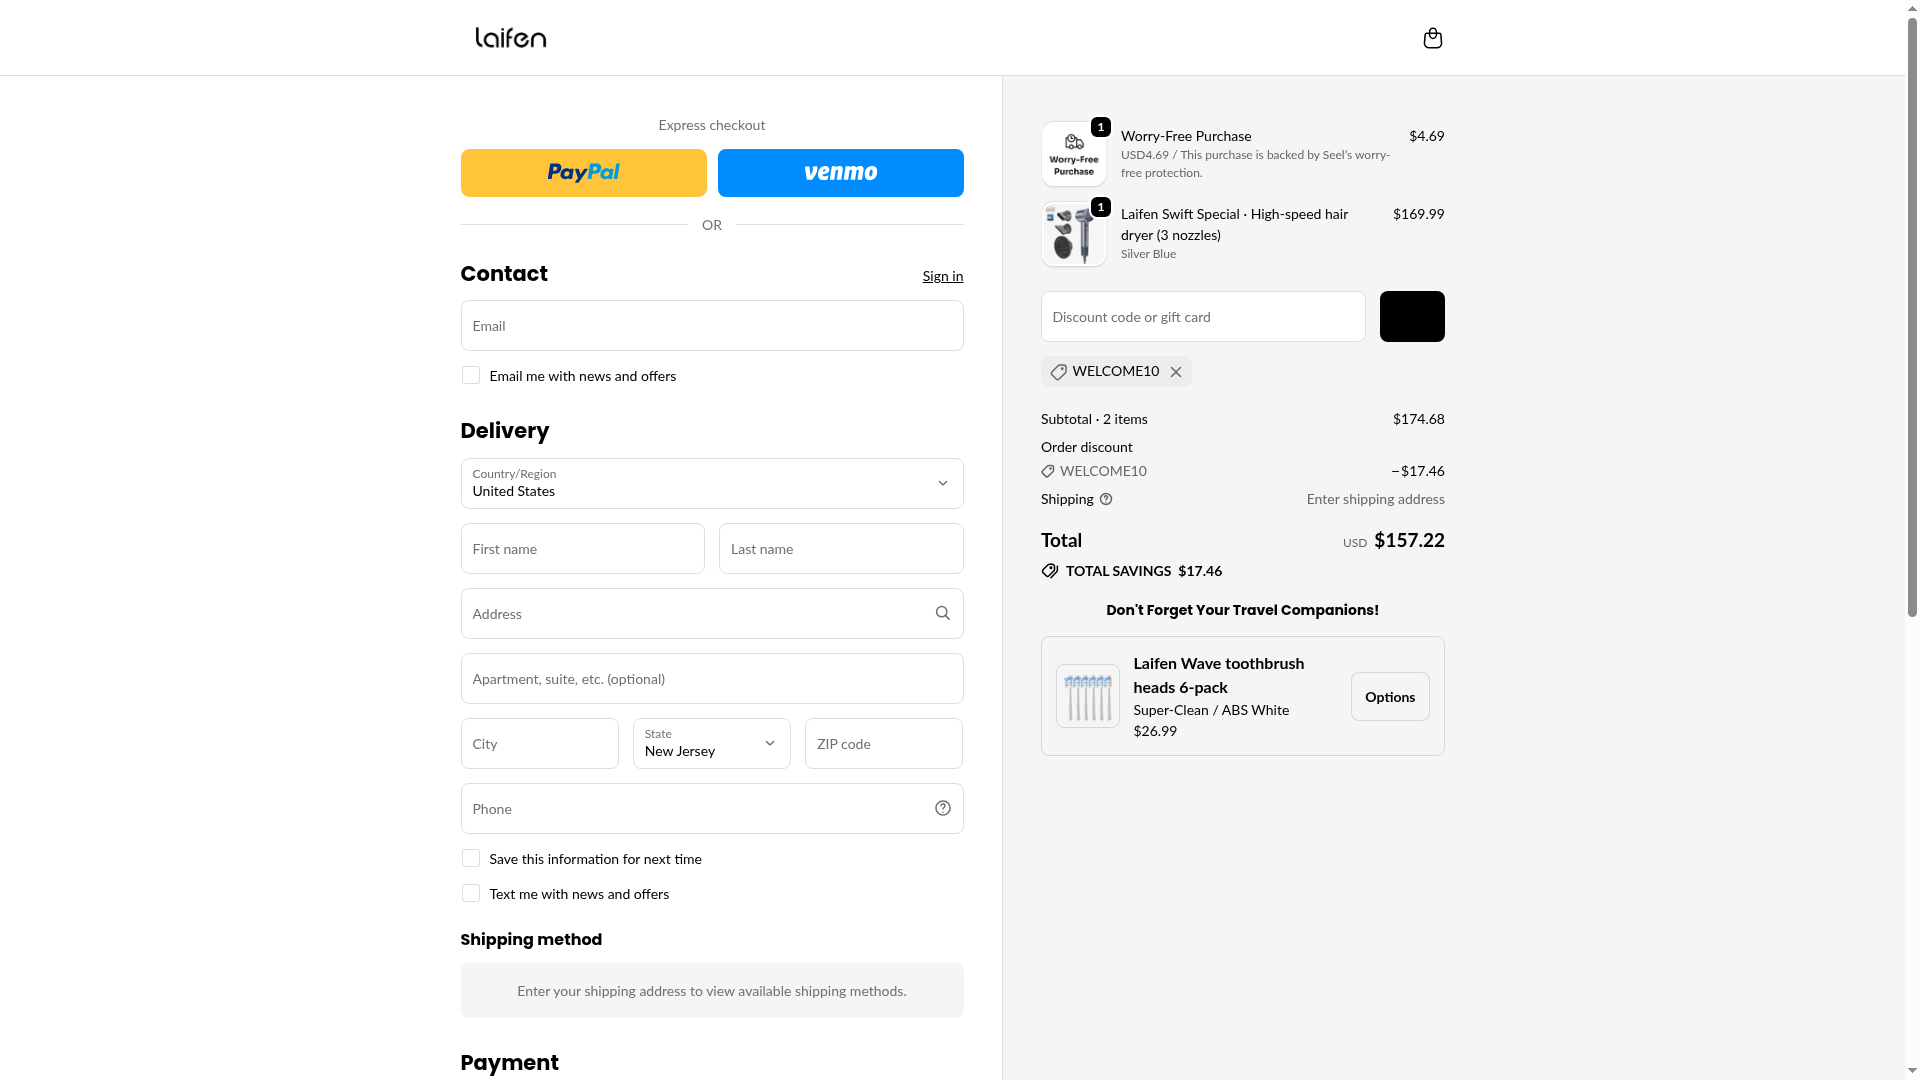
Task: Click Options for toothbrush heads 6-pack
Action: click(x=1389, y=696)
